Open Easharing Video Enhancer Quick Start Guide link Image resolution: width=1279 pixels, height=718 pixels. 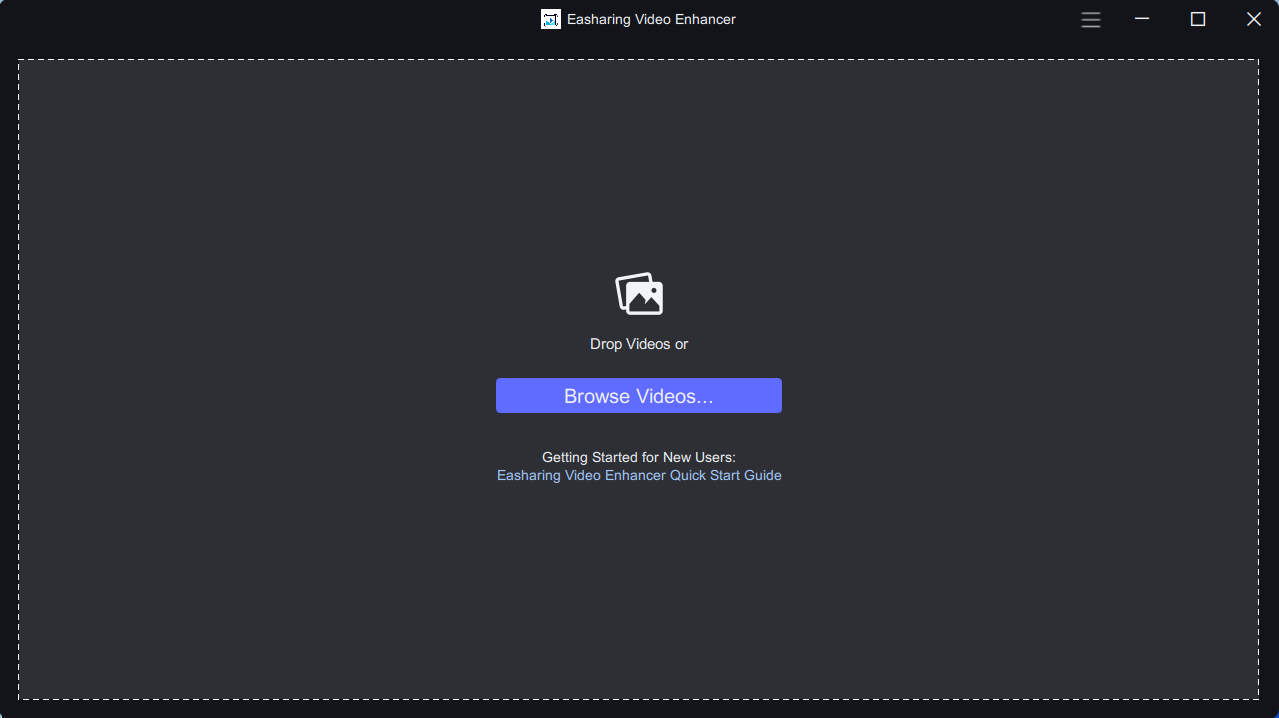[x=639, y=475]
